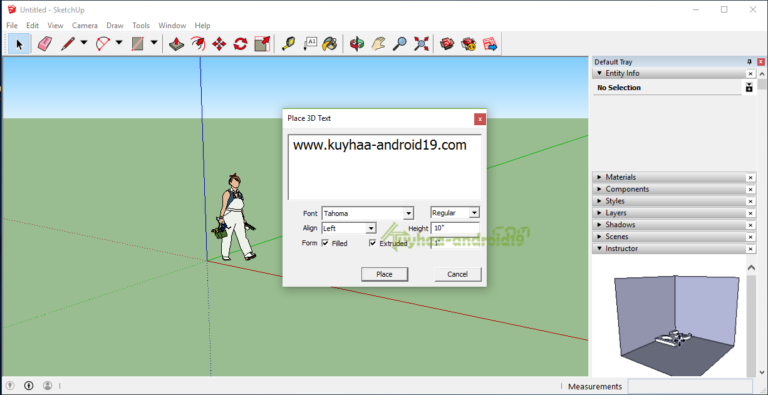Select the Arc tool
768x395 pixels.
(x=103, y=44)
